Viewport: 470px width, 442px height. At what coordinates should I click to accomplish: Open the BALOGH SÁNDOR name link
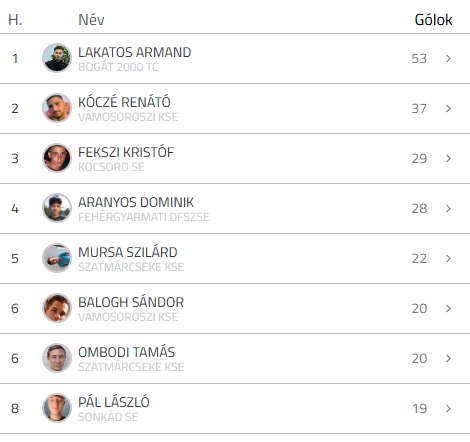pos(131,302)
